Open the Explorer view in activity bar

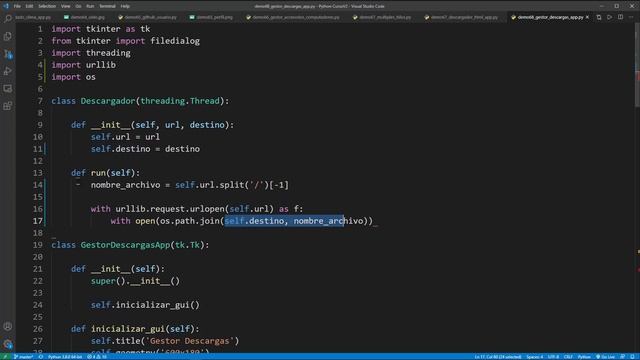7,36
